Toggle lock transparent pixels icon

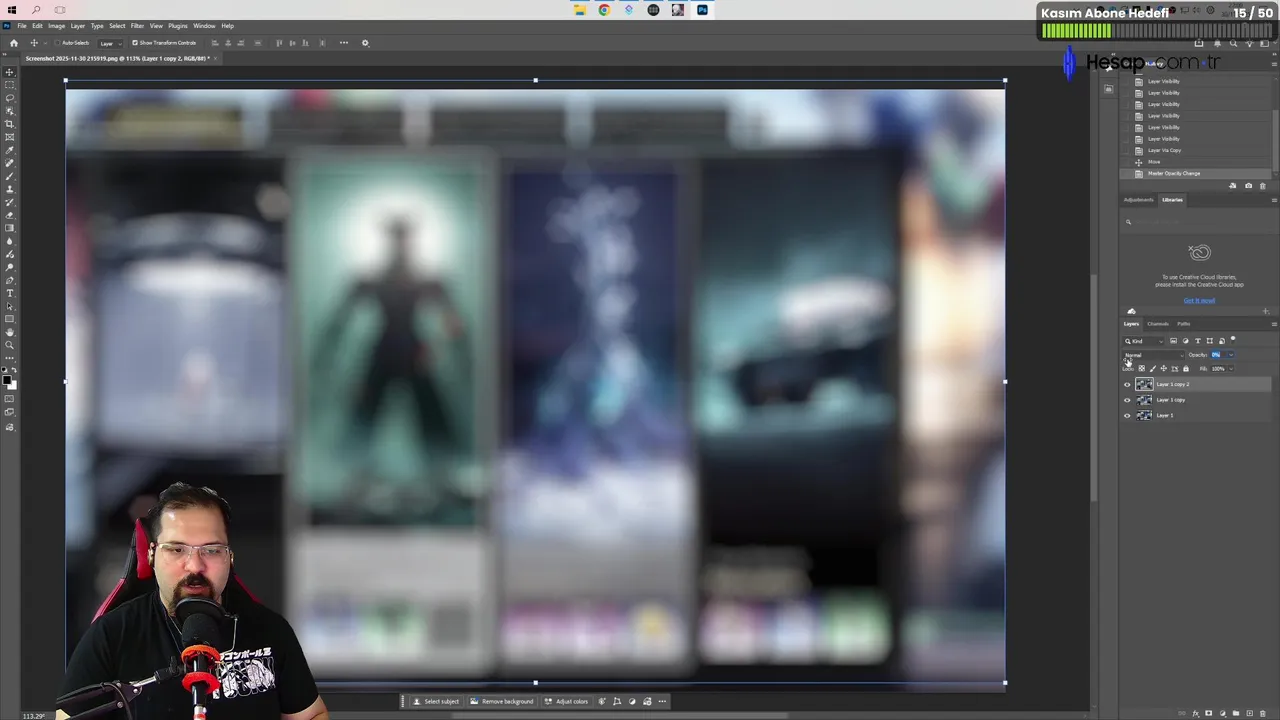coord(1141,368)
